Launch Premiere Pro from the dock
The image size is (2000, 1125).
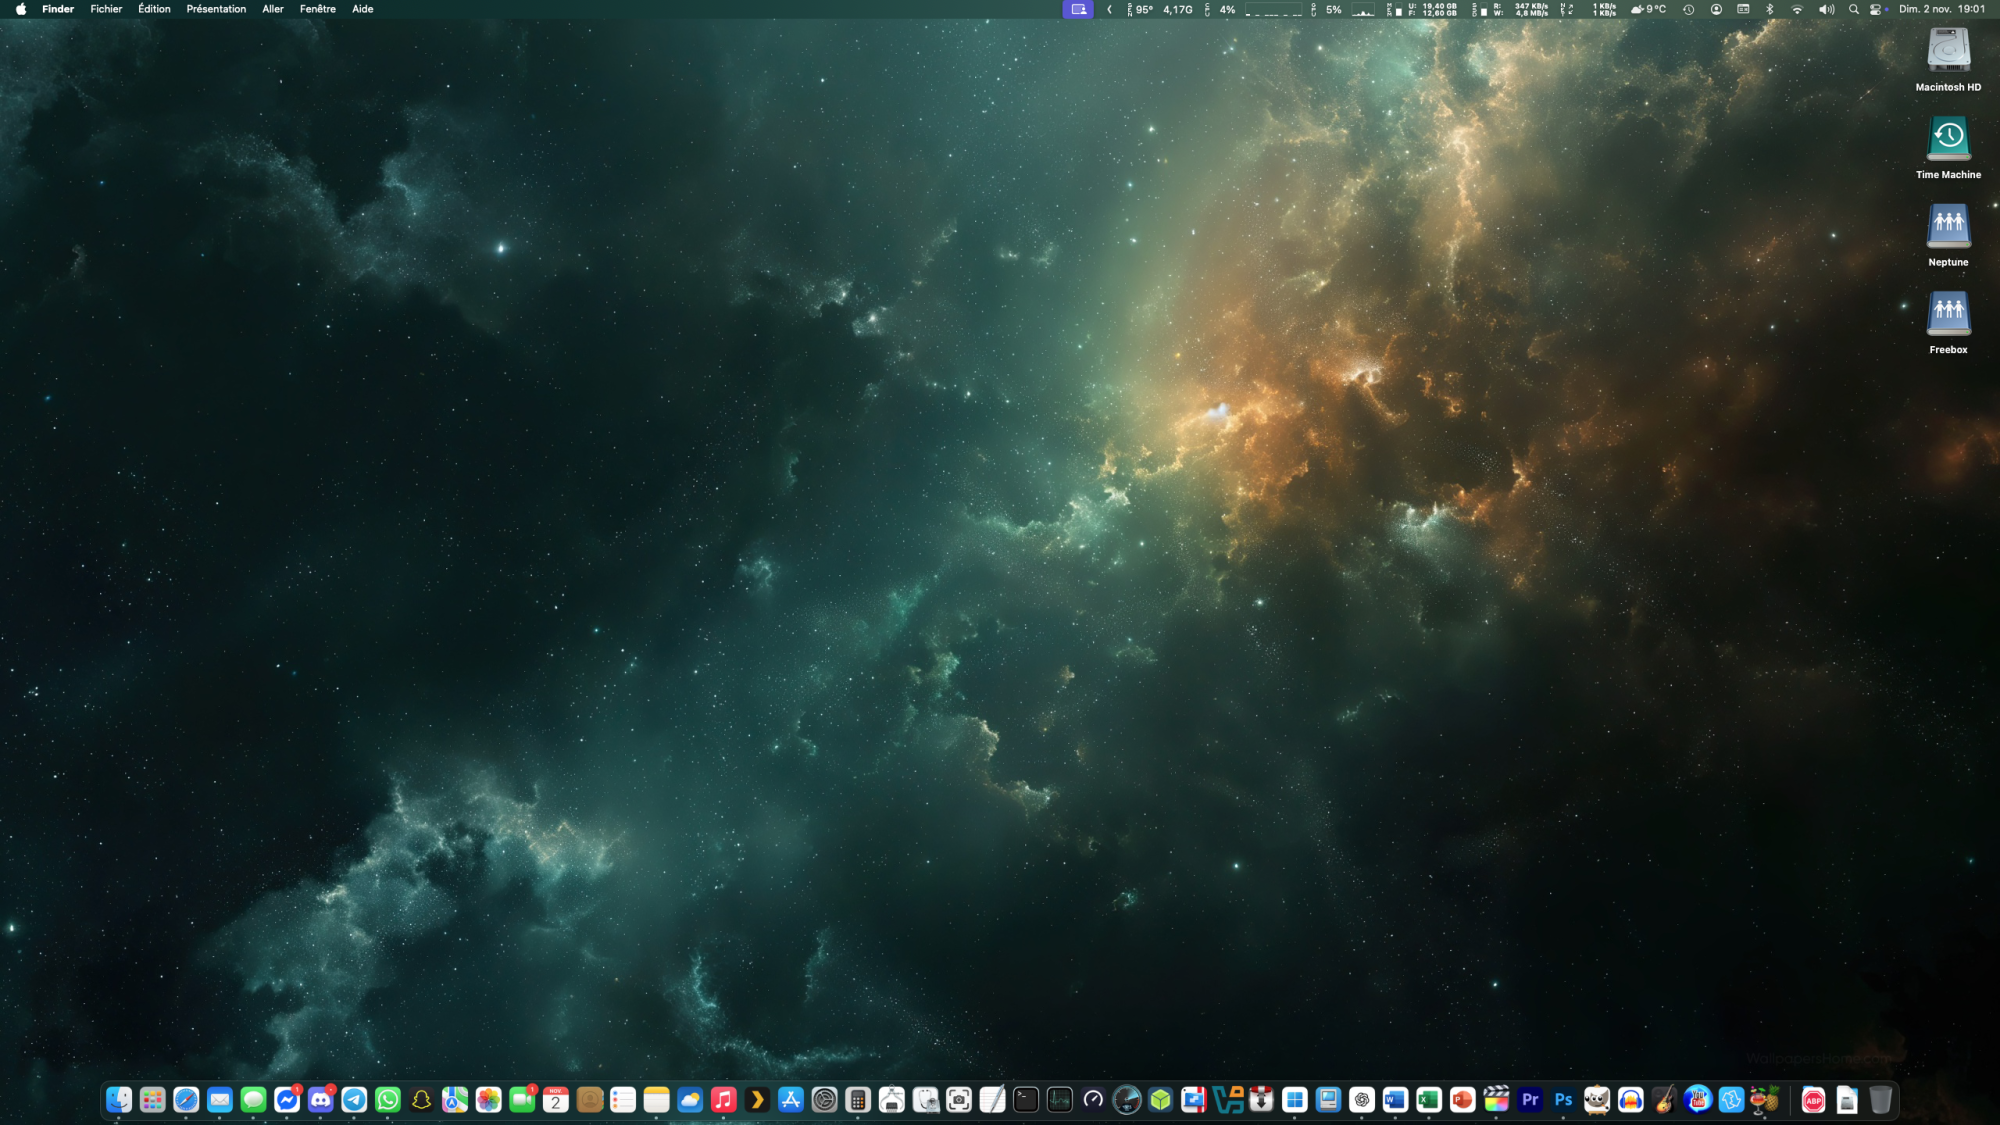[1530, 1100]
